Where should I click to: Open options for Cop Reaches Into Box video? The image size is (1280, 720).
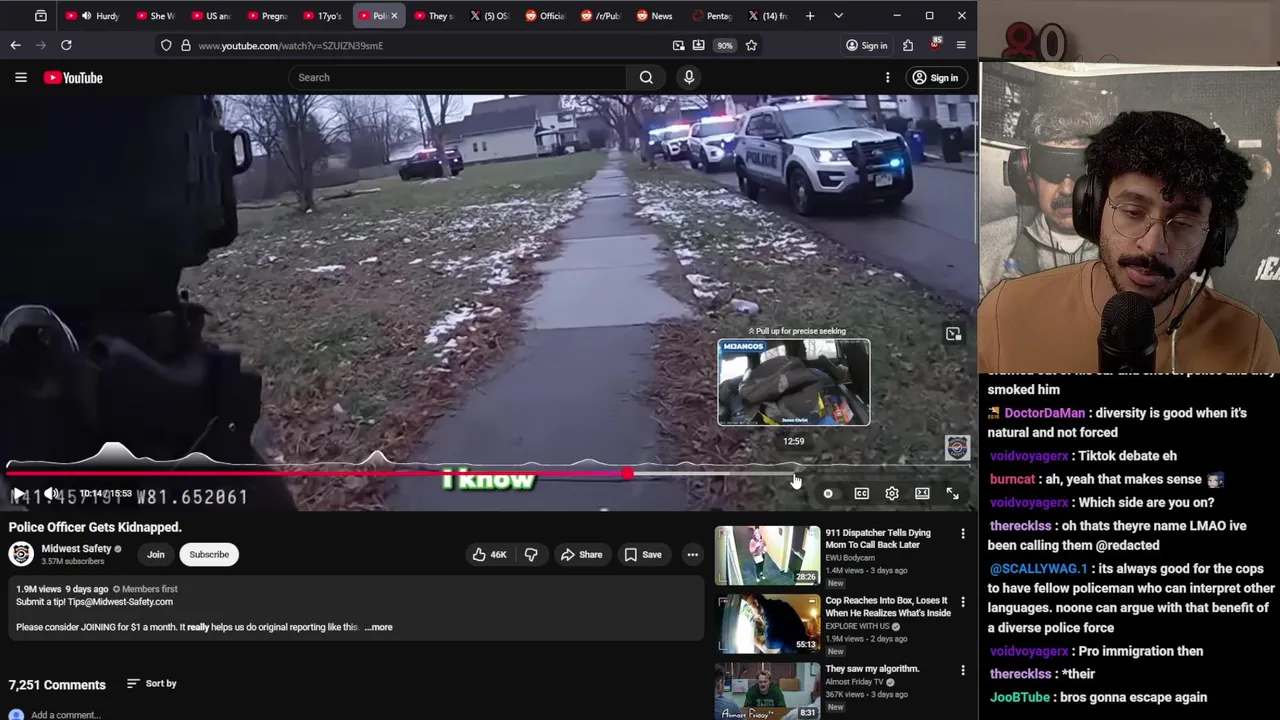point(963,602)
